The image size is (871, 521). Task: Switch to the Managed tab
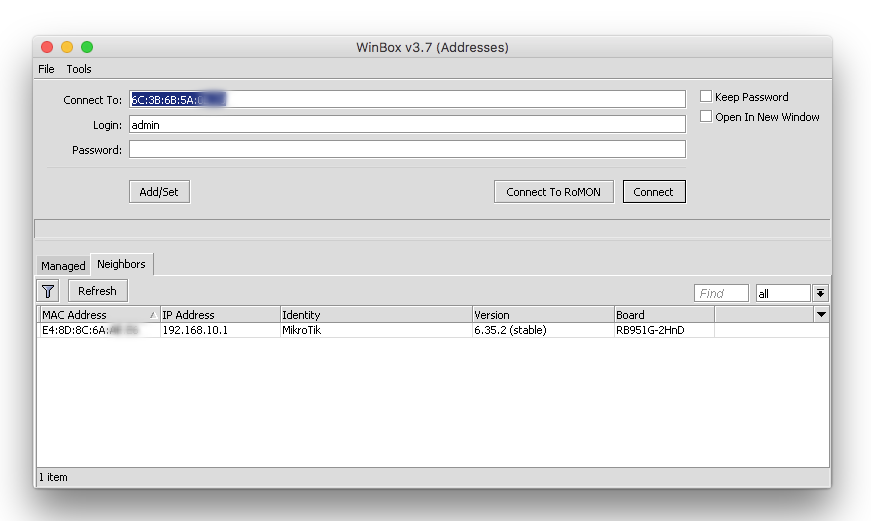(x=63, y=265)
